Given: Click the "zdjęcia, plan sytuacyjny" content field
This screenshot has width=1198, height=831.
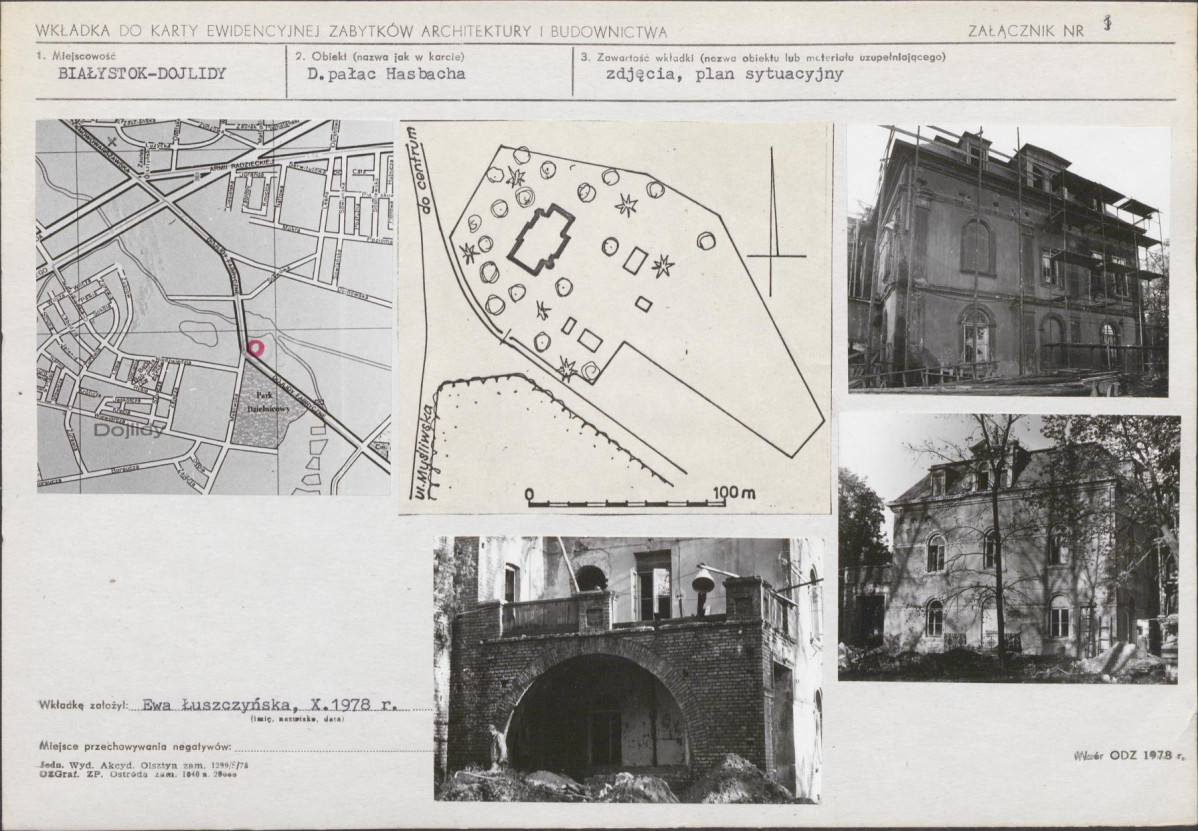Looking at the screenshot, I should pyautogui.click(x=724, y=74).
